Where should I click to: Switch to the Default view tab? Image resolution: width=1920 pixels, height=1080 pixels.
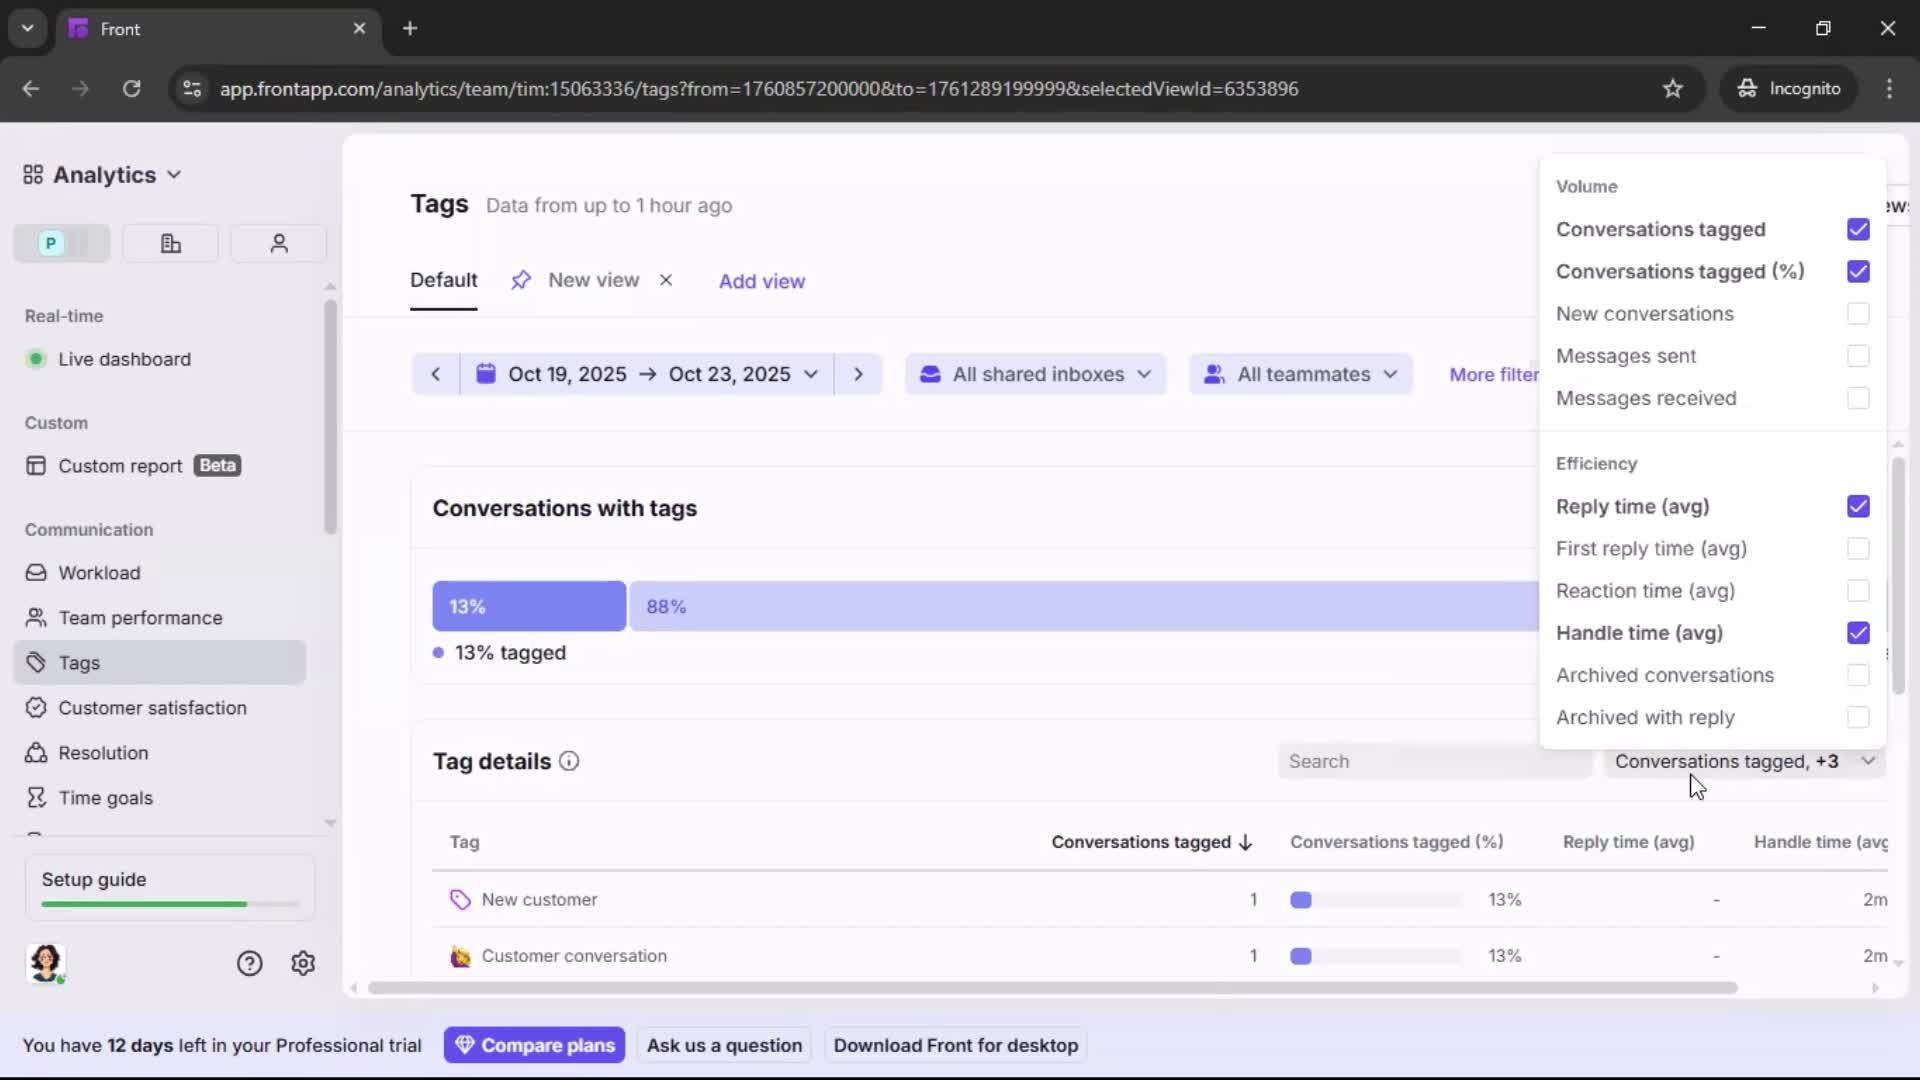click(443, 281)
